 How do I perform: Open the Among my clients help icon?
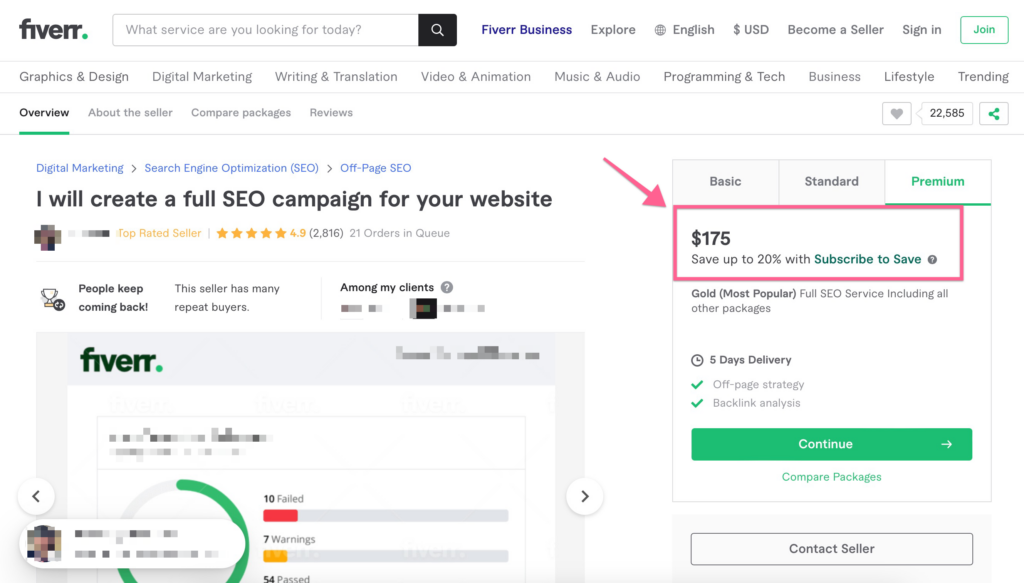(x=447, y=287)
